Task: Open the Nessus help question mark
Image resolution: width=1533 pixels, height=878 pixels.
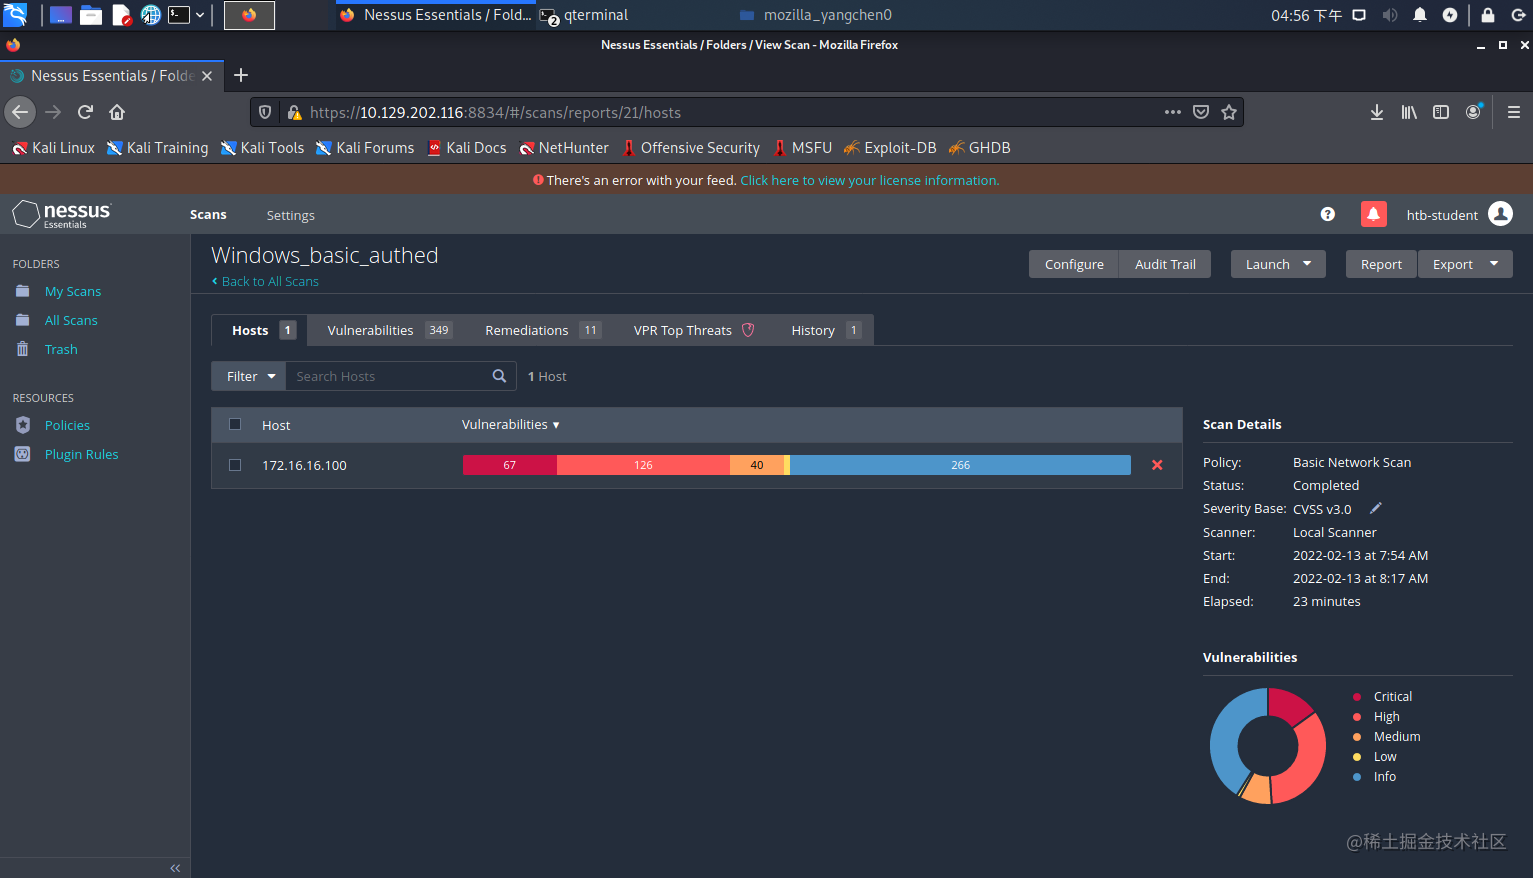Action: [x=1328, y=214]
